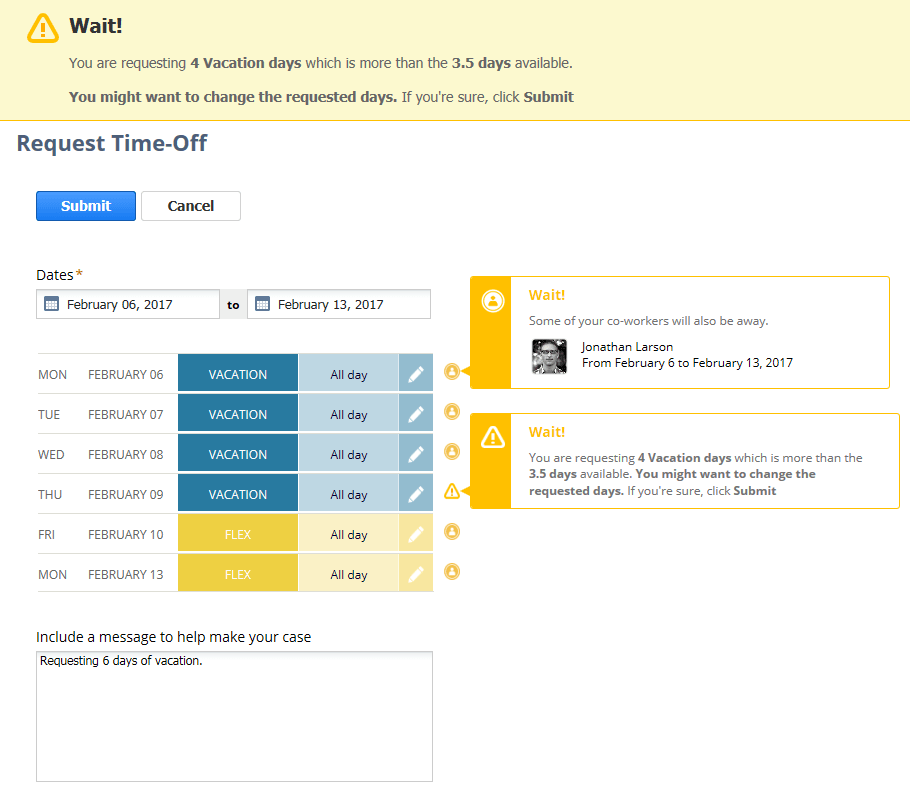The image size is (910, 812).
Task: Click the February 13, 2017 end date field
Action: pos(339,304)
